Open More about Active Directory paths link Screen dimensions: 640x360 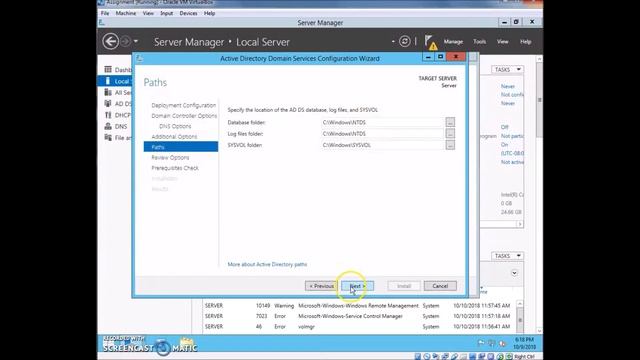coord(267,264)
